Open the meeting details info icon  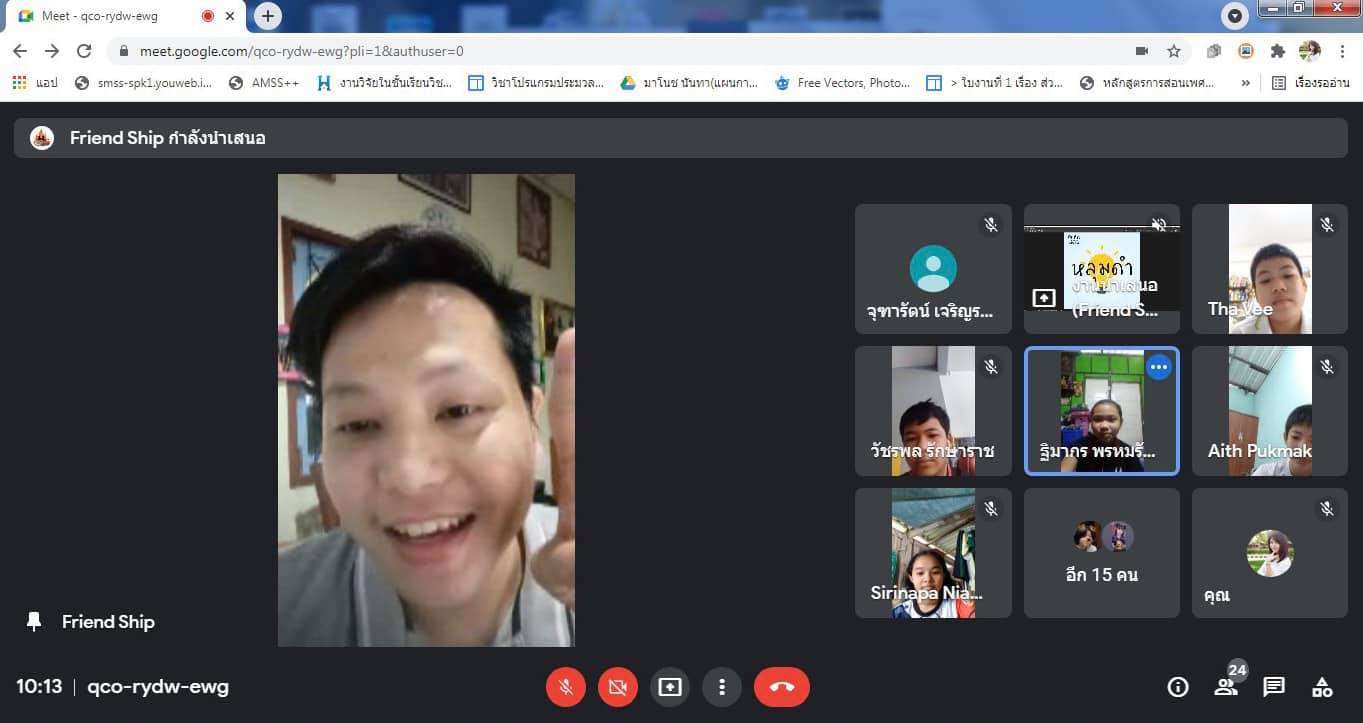click(x=1178, y=687)
